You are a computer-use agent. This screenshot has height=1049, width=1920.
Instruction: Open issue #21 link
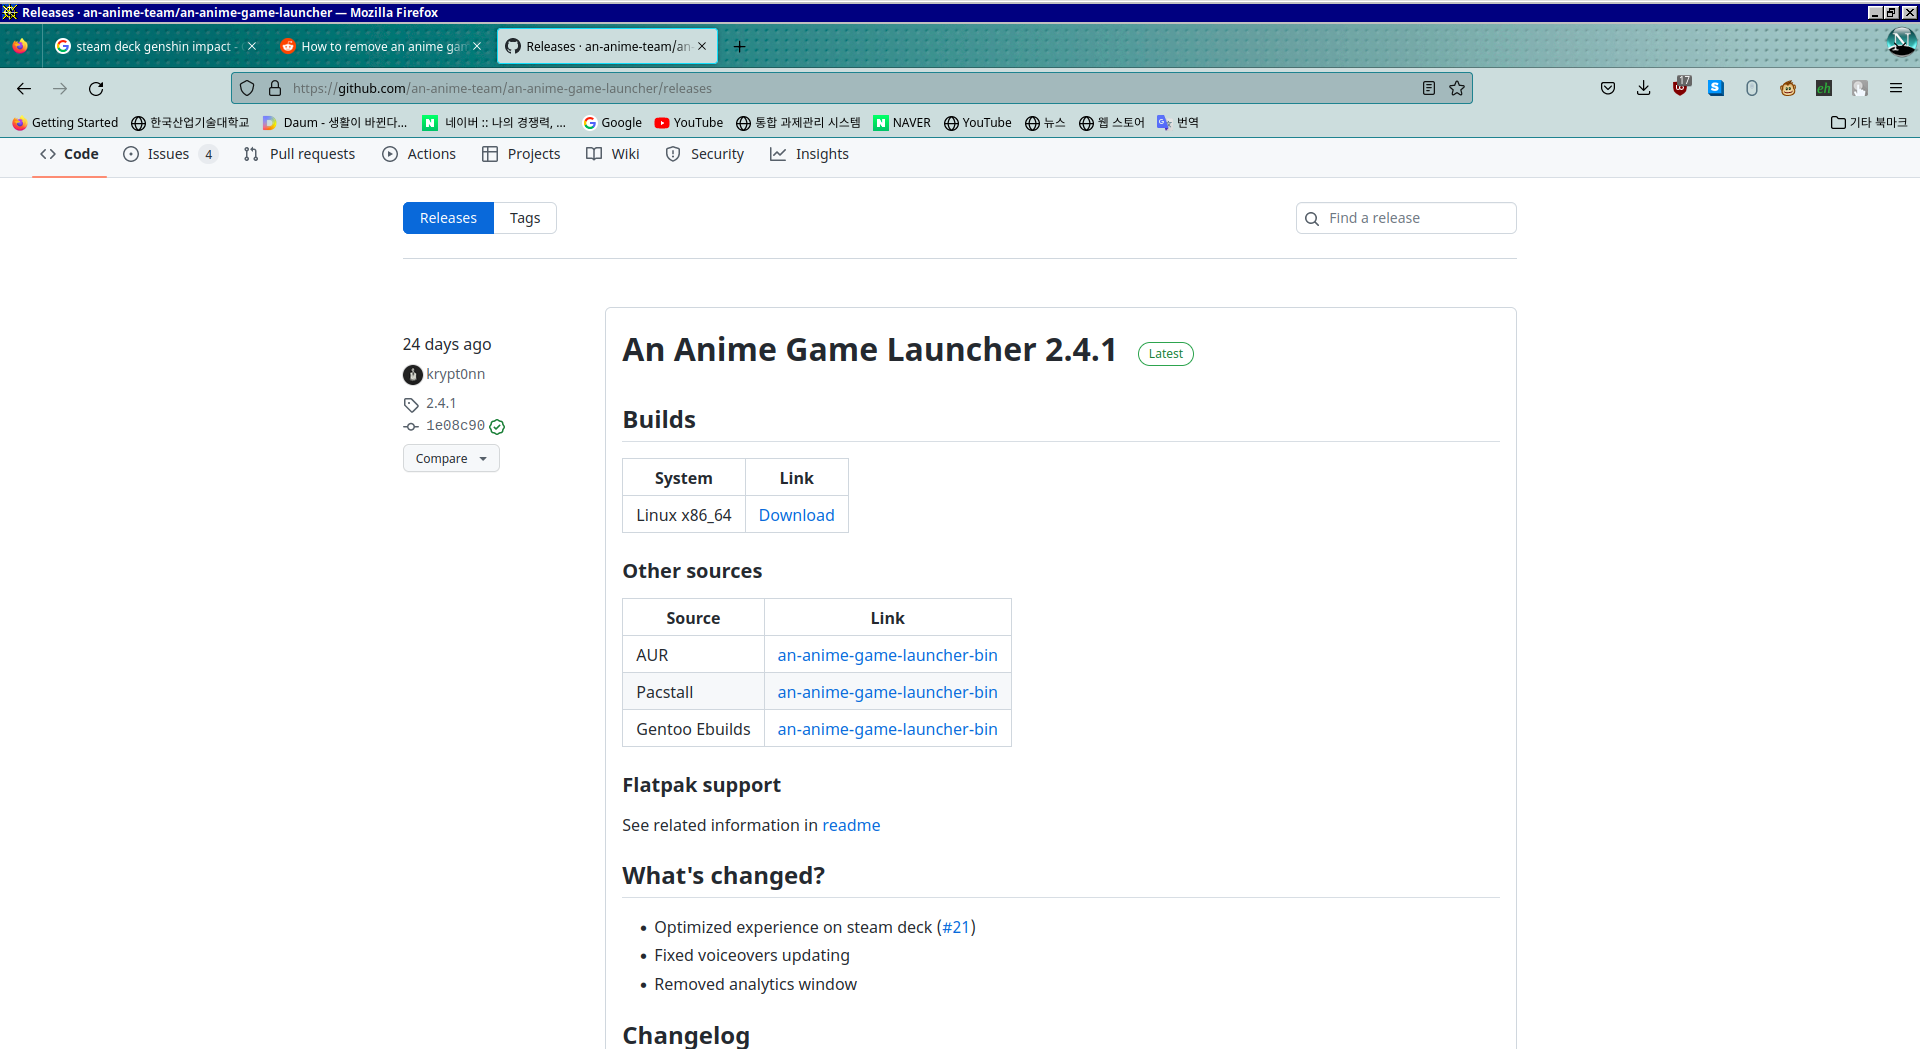point(956,927)
